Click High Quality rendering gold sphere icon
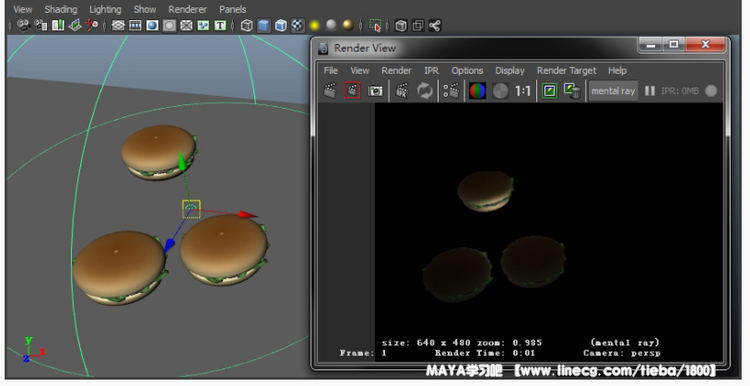The width and height of the screenshot is (750, 386). point(348,25)
